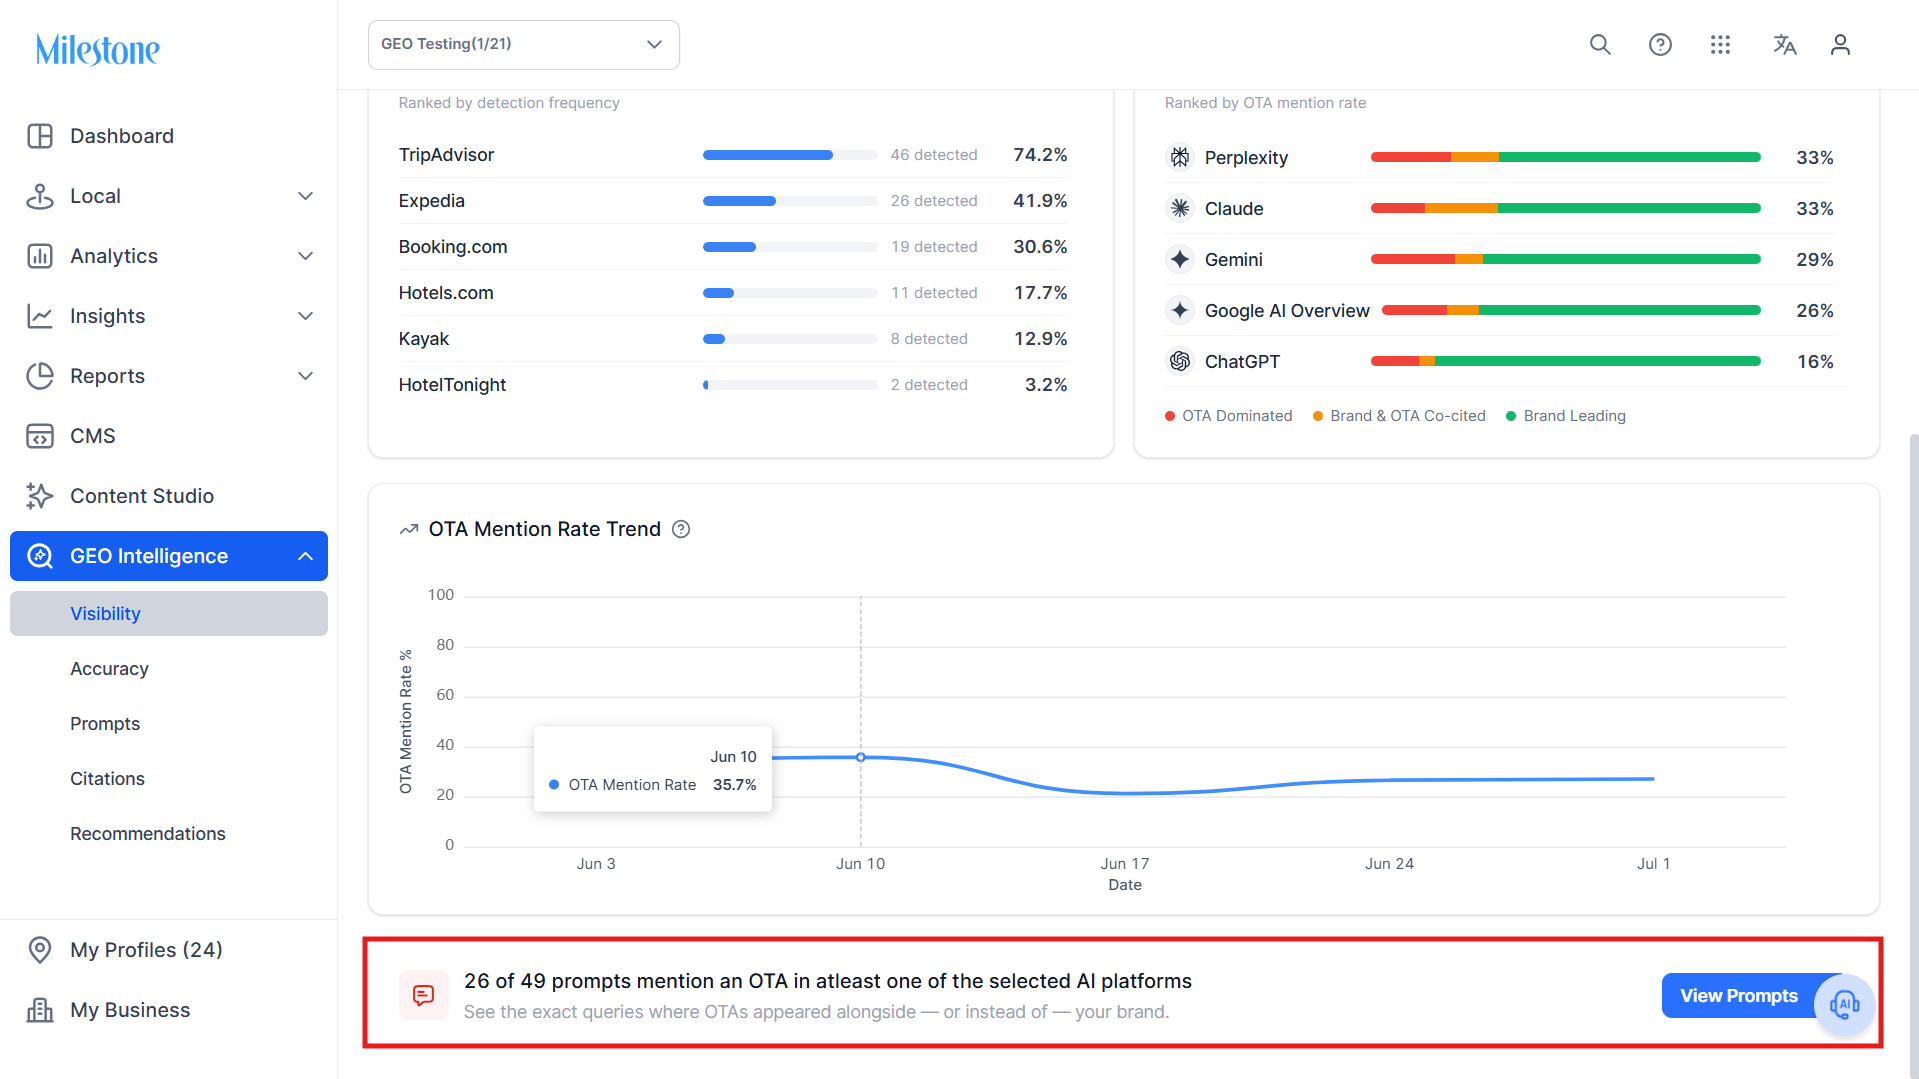Click the Claude platform icon
This screenshot has height=1079, width=1919.
[x=1180, y=208]
